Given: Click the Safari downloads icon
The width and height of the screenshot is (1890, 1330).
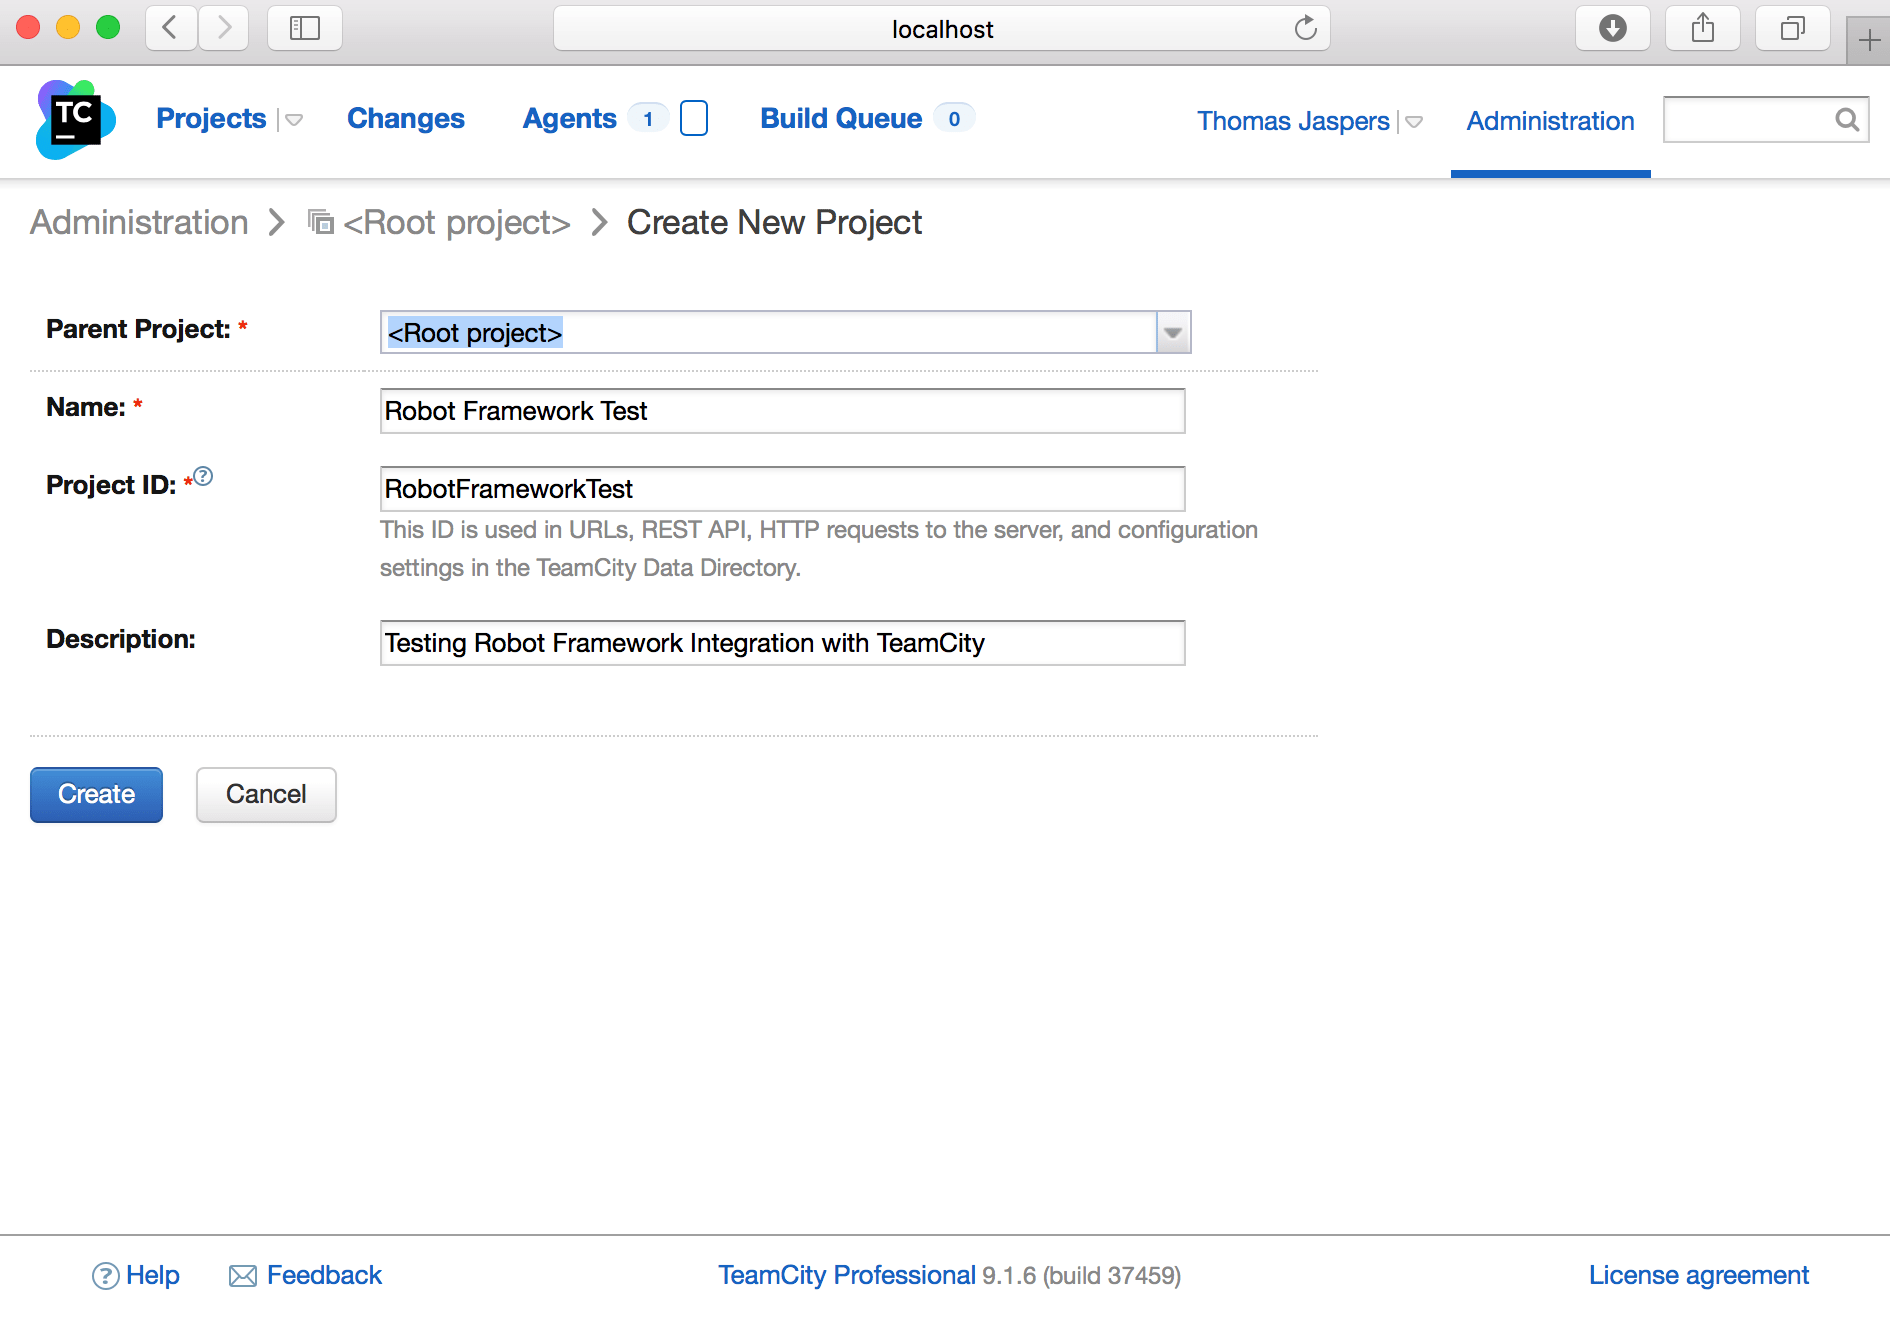Looking at the screenshot, I should [1612, 28].
